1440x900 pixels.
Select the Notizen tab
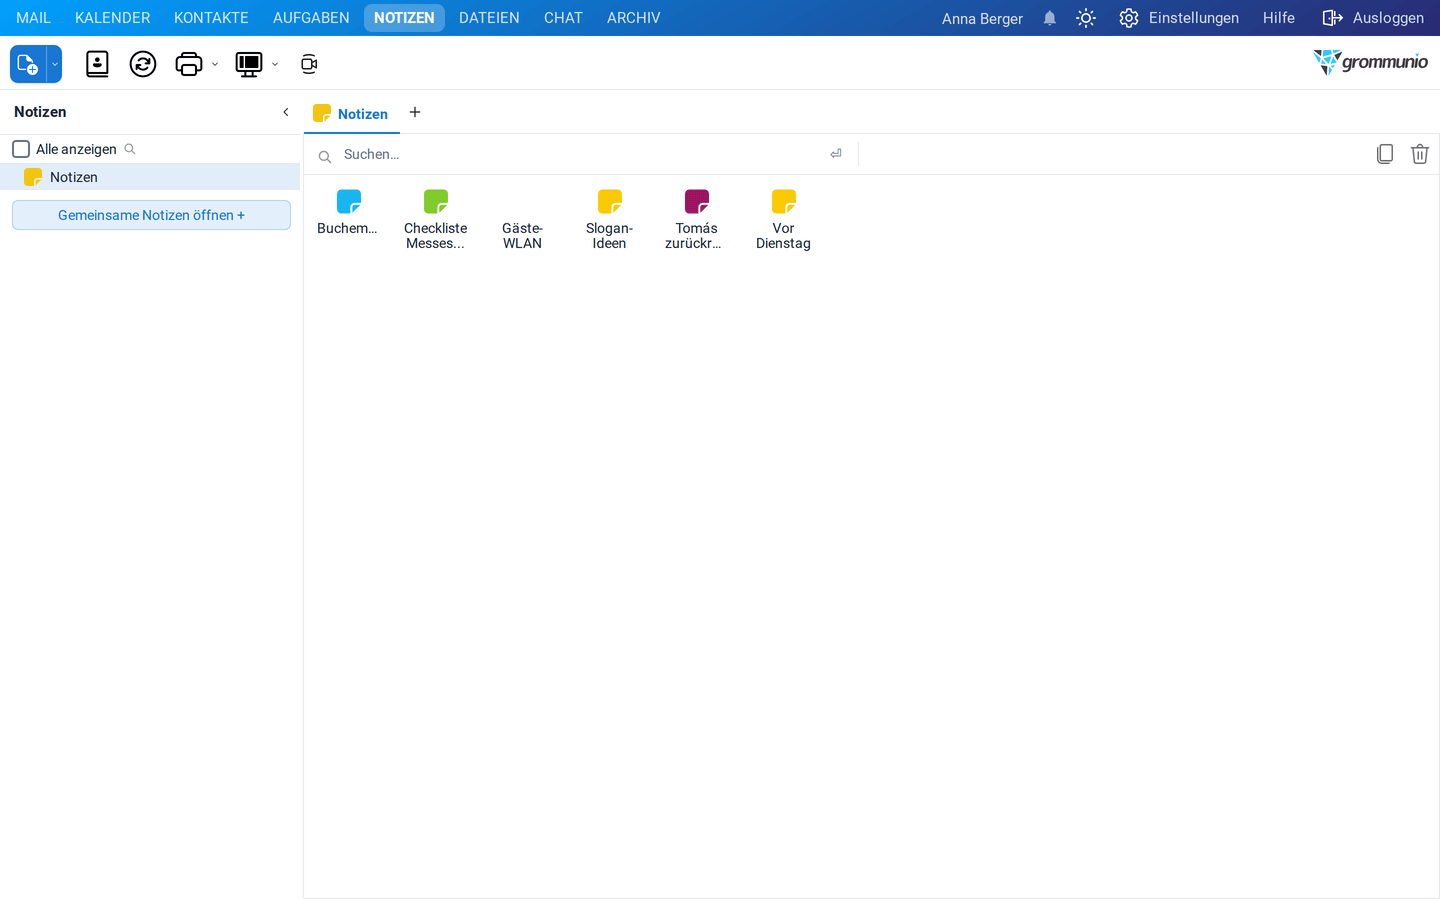pos(351,113)
